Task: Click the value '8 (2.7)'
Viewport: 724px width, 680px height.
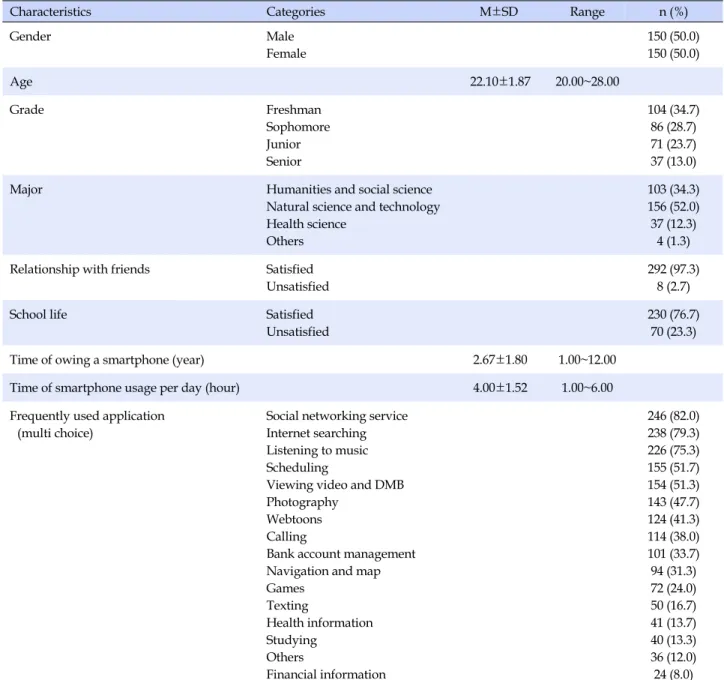Action: [x=673, y=287]
